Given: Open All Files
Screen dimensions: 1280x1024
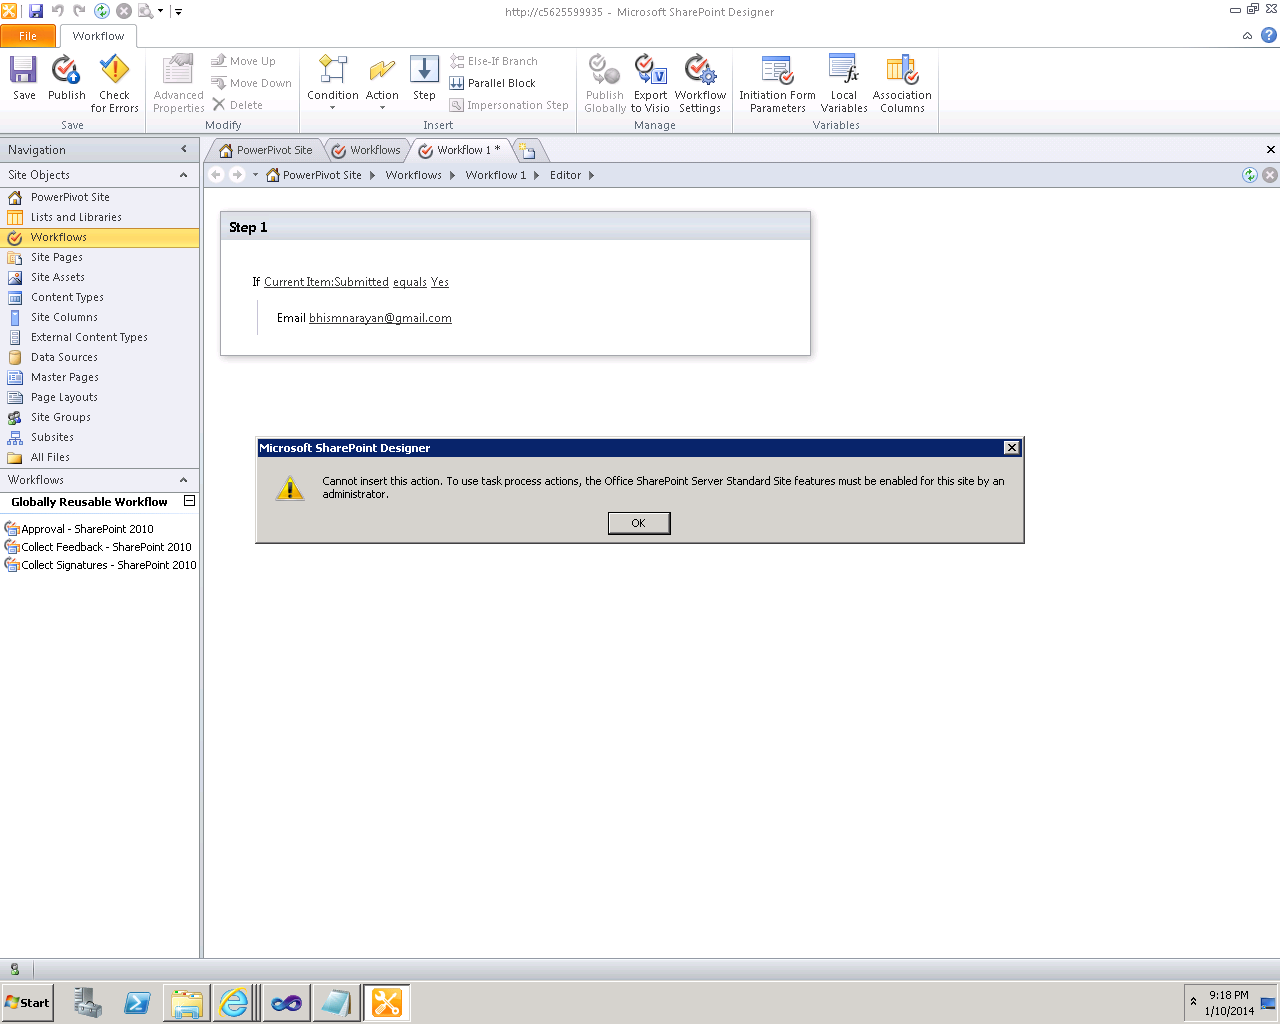Looking at the screenshot, I should (x=100, y=457).
